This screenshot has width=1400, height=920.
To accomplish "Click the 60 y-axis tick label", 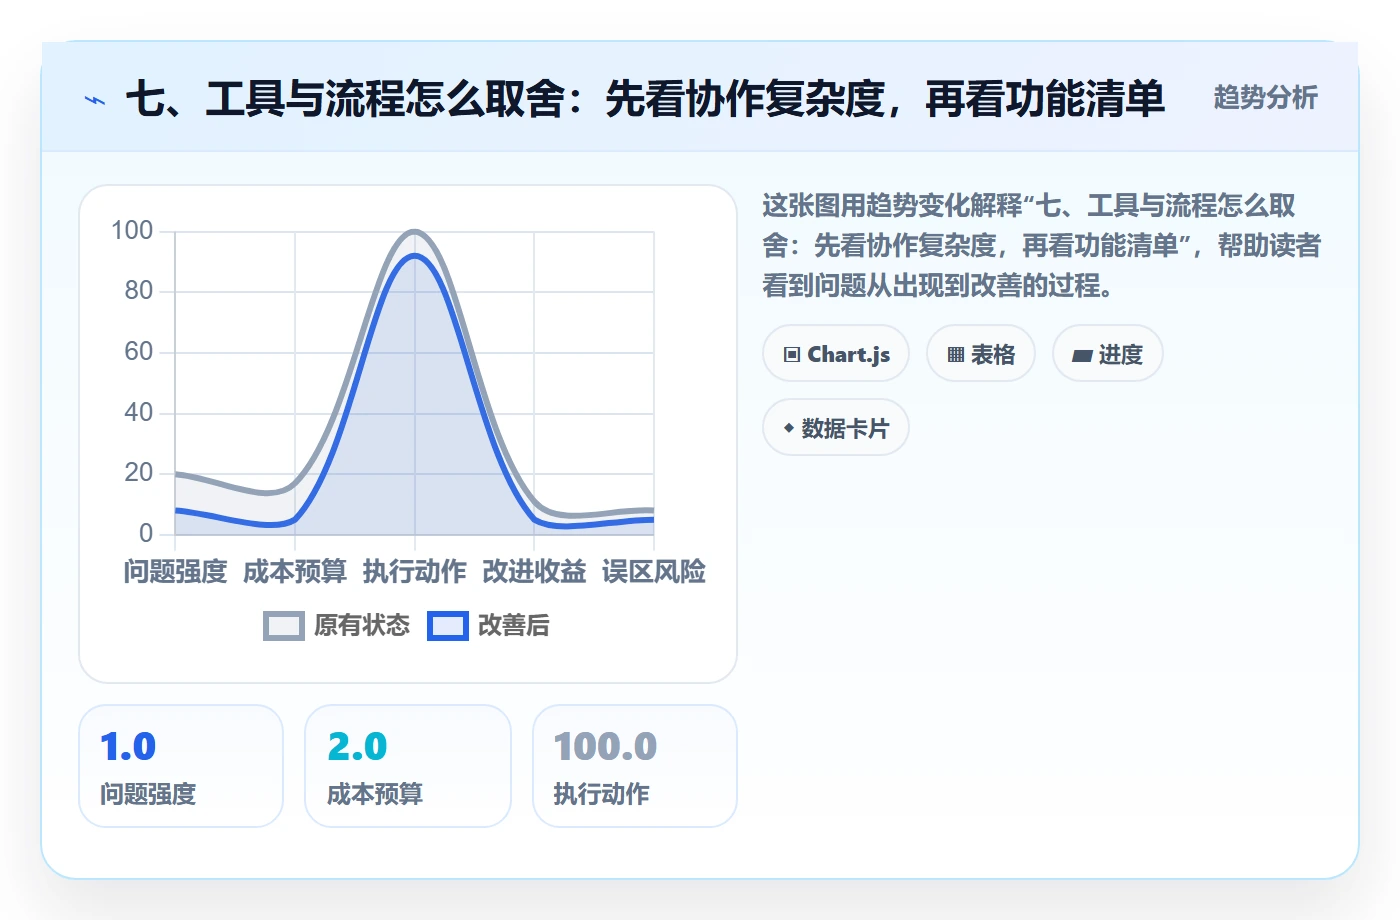I will 139,352.
